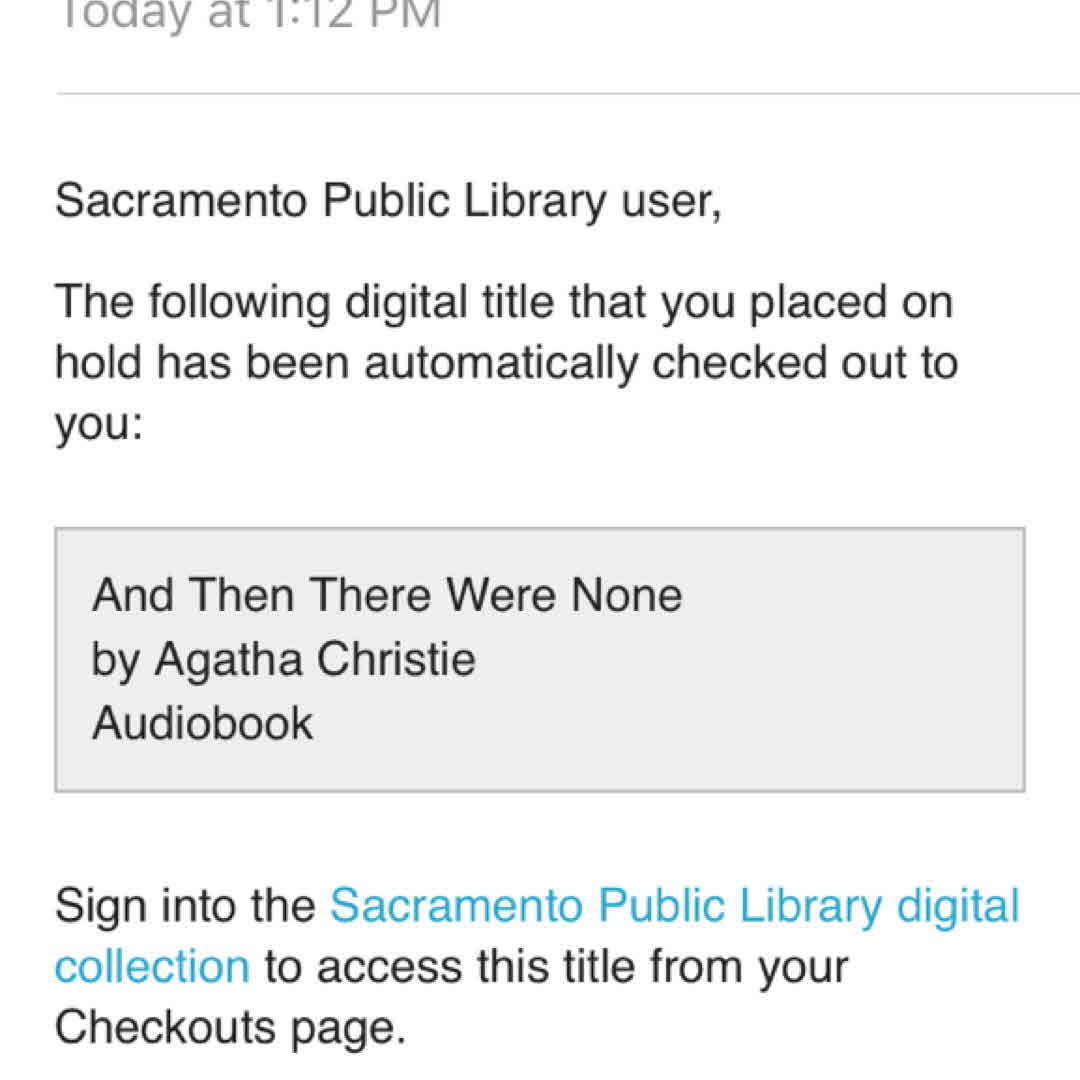Select the "And Then There Were None" title

387,596
